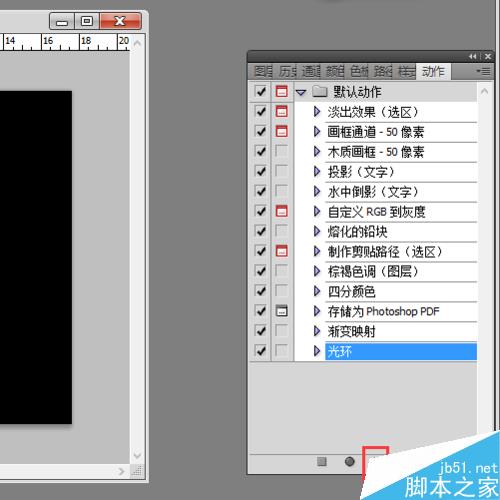Enable dialog box for 渐变映射
This screenshot has width=500, height=500.
[282, 331]
